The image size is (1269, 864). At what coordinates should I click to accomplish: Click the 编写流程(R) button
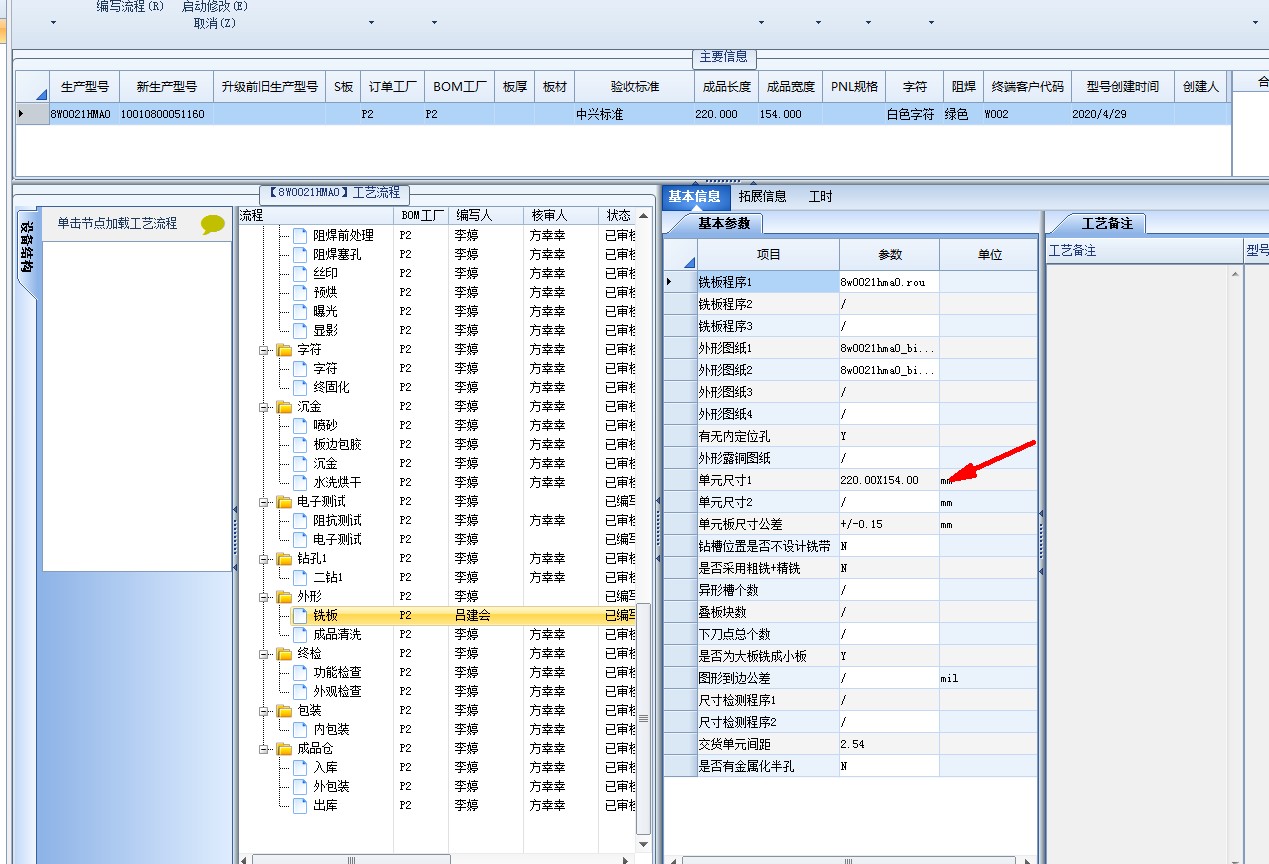[131, 6]
